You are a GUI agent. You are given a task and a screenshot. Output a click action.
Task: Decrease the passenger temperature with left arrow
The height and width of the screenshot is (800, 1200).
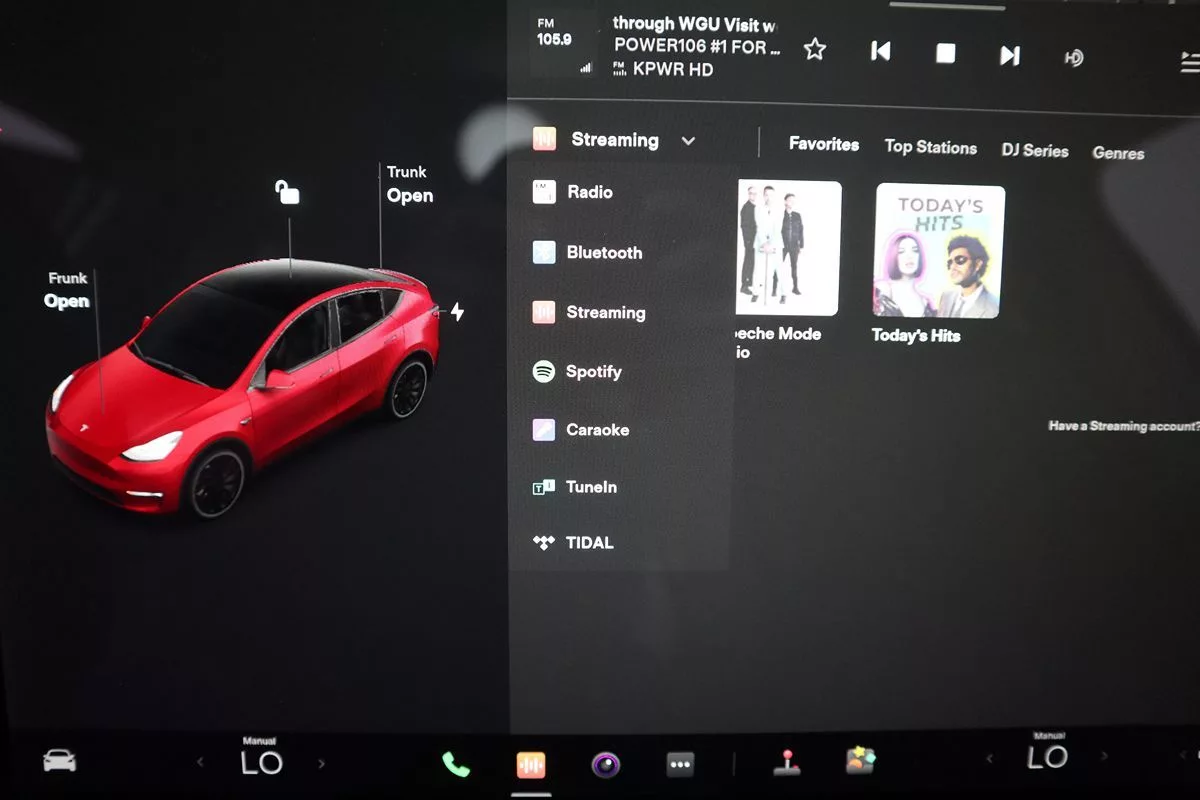pos(991,758)
